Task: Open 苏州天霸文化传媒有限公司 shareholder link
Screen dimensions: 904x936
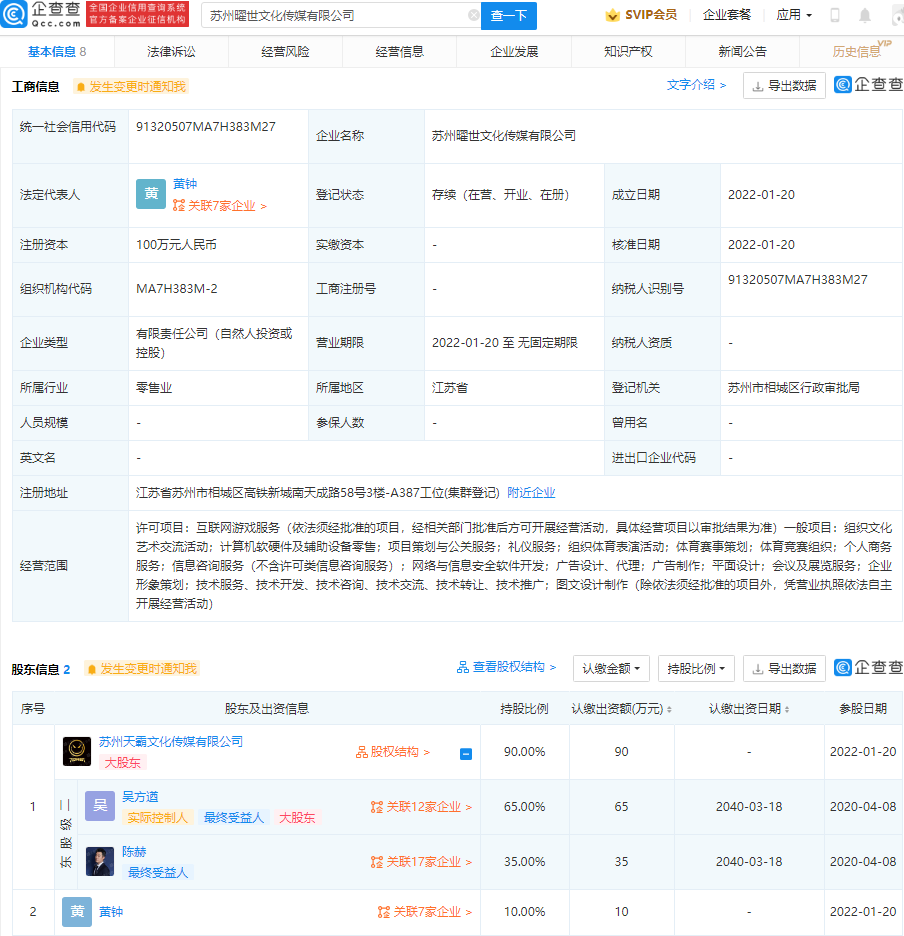Action: [171, 741]
